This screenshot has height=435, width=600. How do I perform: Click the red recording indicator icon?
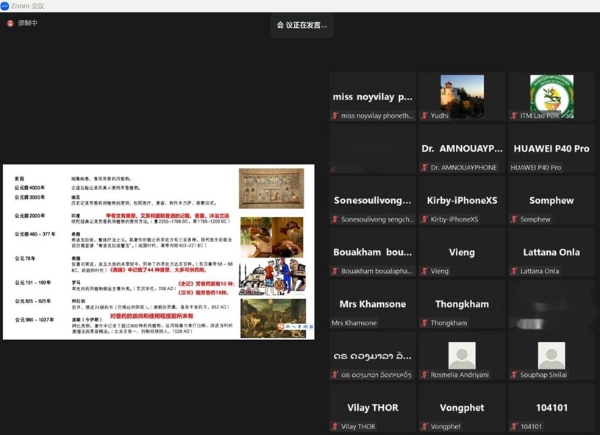coord(10,23)
